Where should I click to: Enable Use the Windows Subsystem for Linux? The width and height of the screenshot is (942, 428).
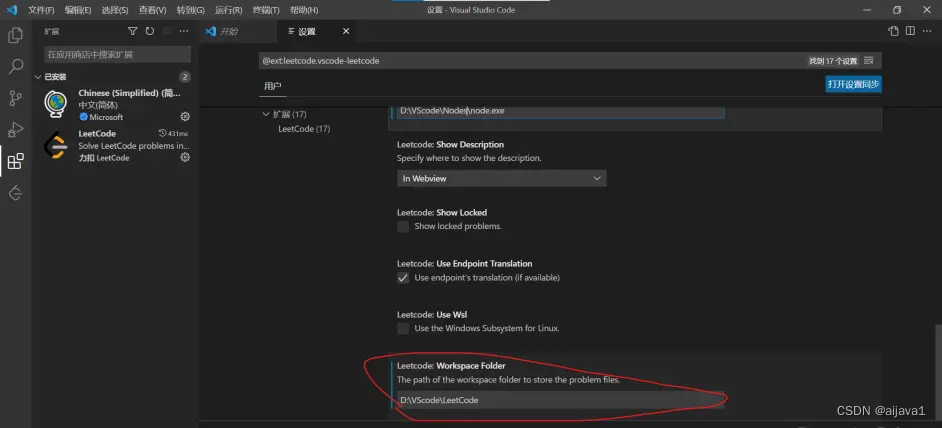point(403,329)
